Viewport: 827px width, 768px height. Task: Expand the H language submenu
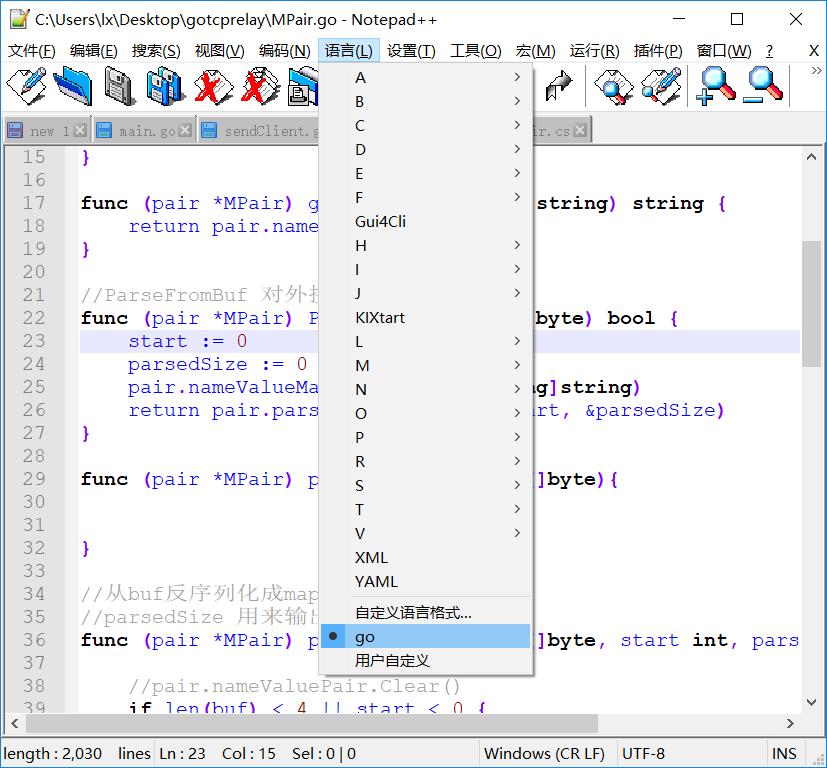coord(426,245)
